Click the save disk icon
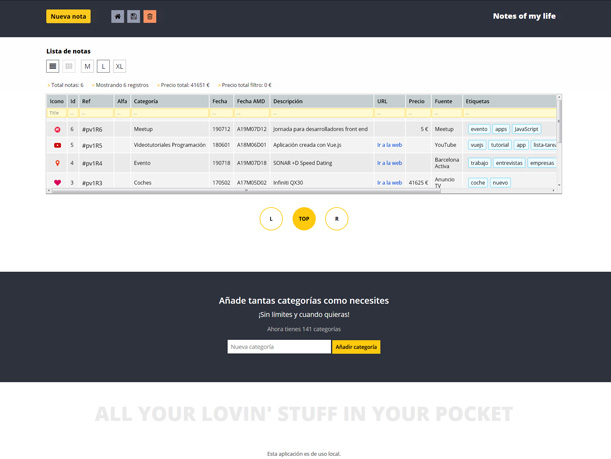This screenshot has width=611, height=459. pyautogui.click(x=133, y=16)
